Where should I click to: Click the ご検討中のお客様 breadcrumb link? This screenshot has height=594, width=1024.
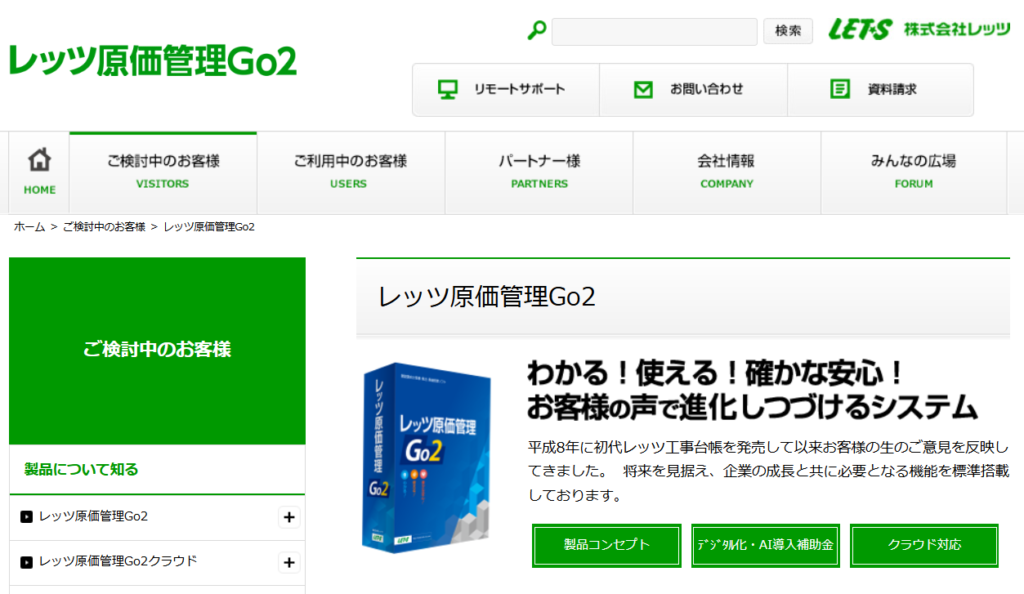point(104,227)
